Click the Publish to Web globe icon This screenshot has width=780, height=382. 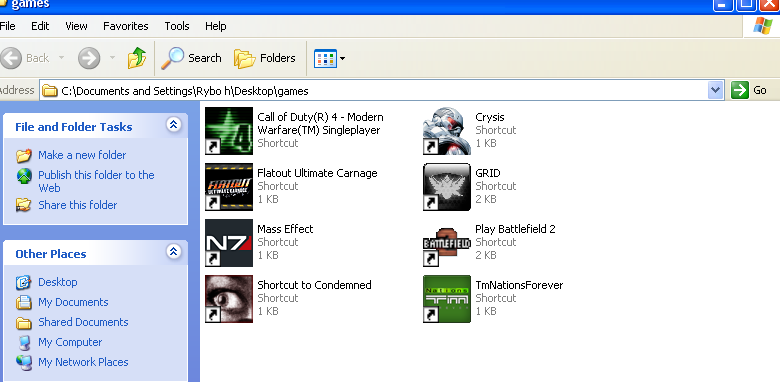pos(24,176)
